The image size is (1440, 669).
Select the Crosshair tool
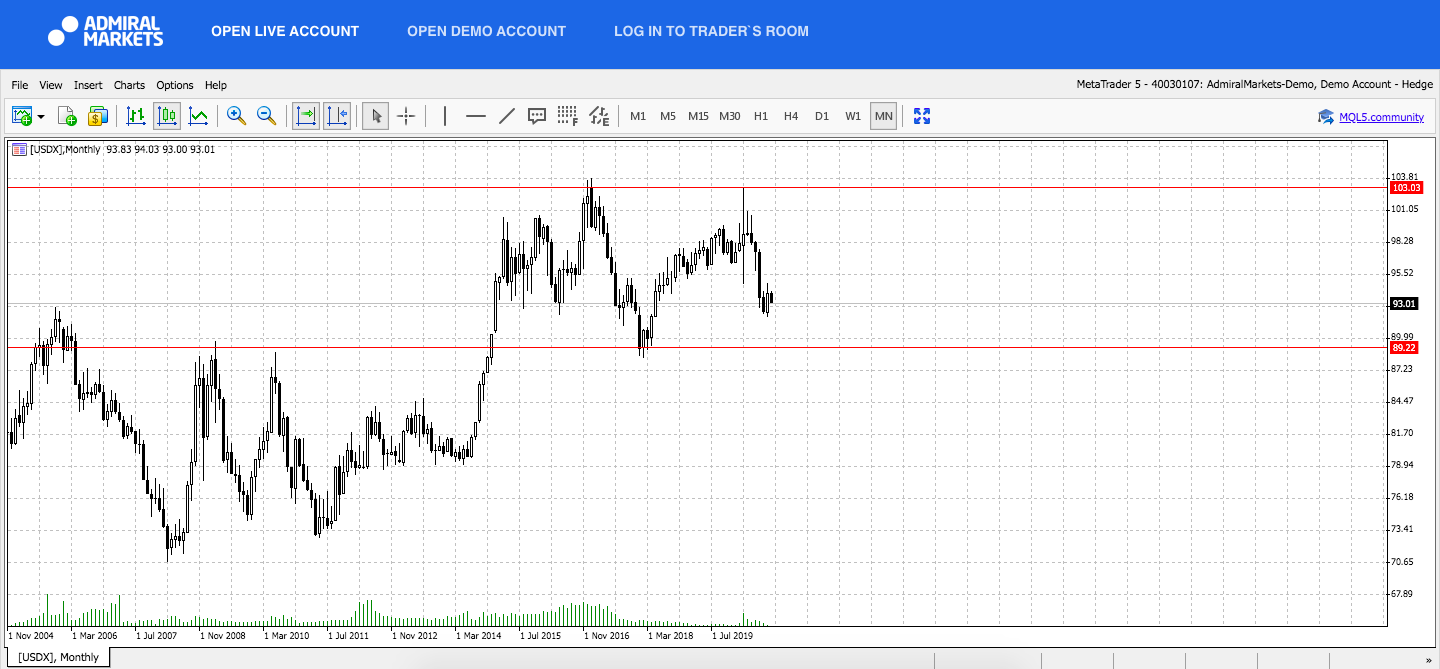click(406, 116)
